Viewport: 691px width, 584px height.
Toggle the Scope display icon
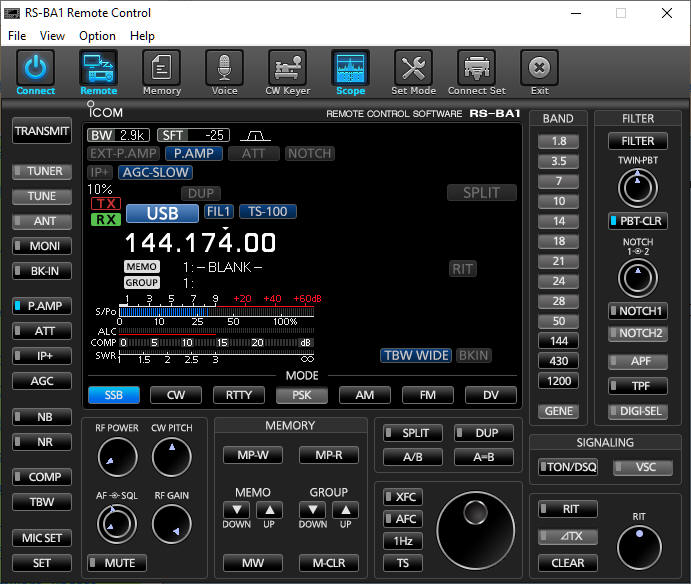point(350,67)
